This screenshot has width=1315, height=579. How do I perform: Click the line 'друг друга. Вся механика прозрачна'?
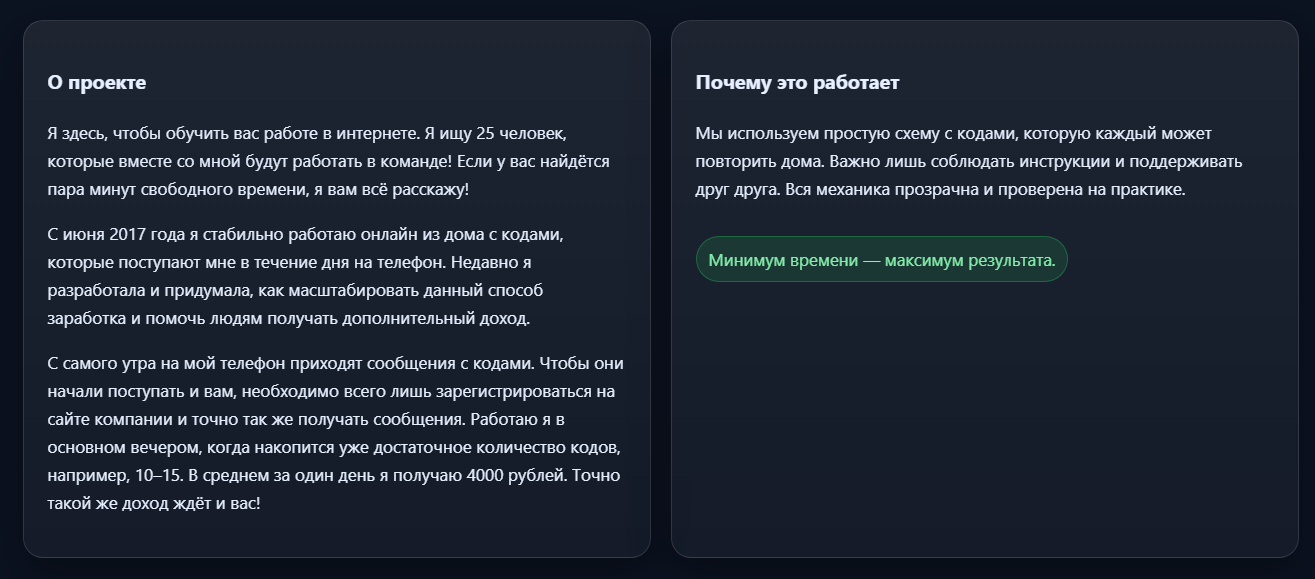pyautogui.click(x=940, y=190)
